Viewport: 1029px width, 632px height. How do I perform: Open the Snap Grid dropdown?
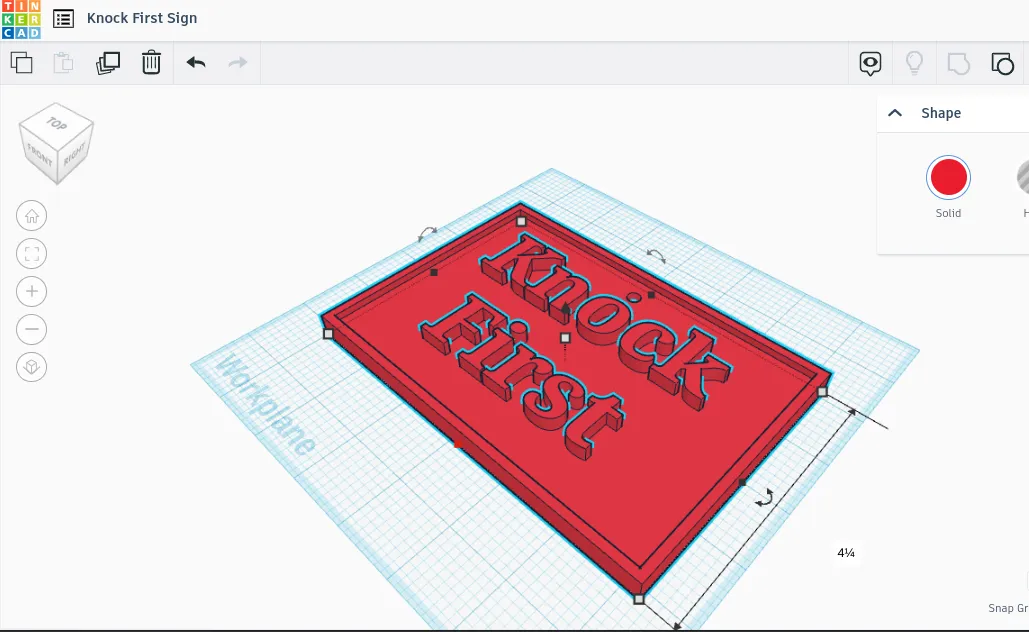tap(1005, 607)
